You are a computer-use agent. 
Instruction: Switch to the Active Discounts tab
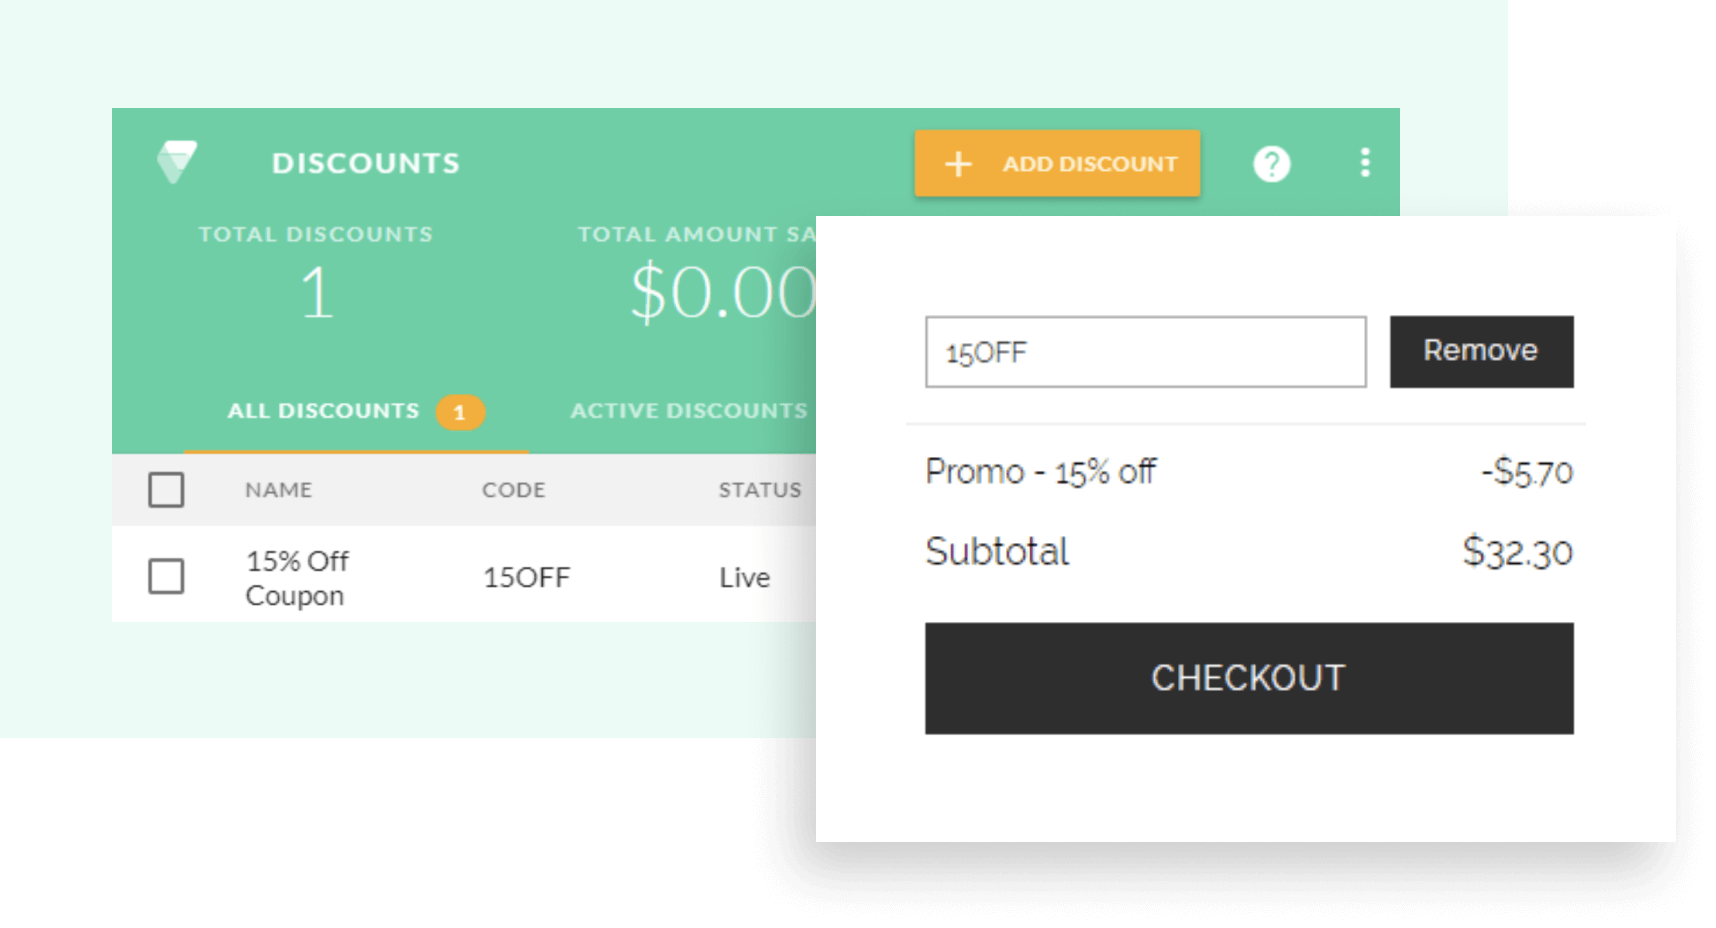point(688,411)
